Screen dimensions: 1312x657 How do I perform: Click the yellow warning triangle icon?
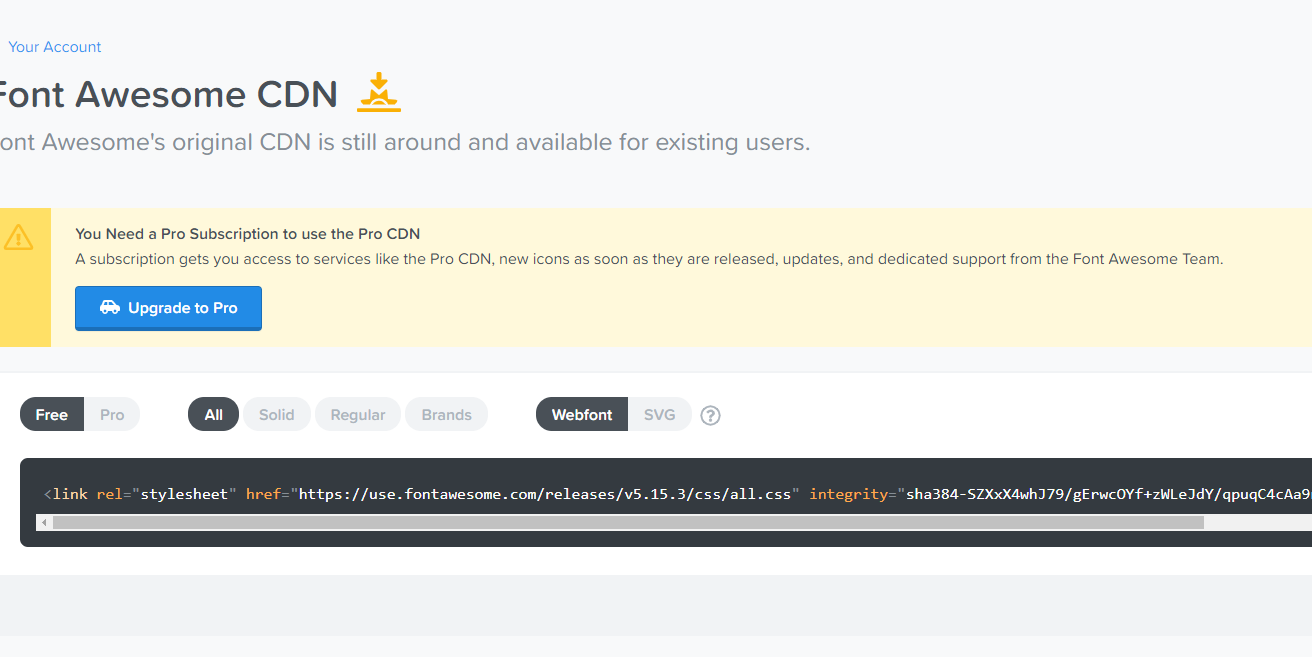click(18, 238)
